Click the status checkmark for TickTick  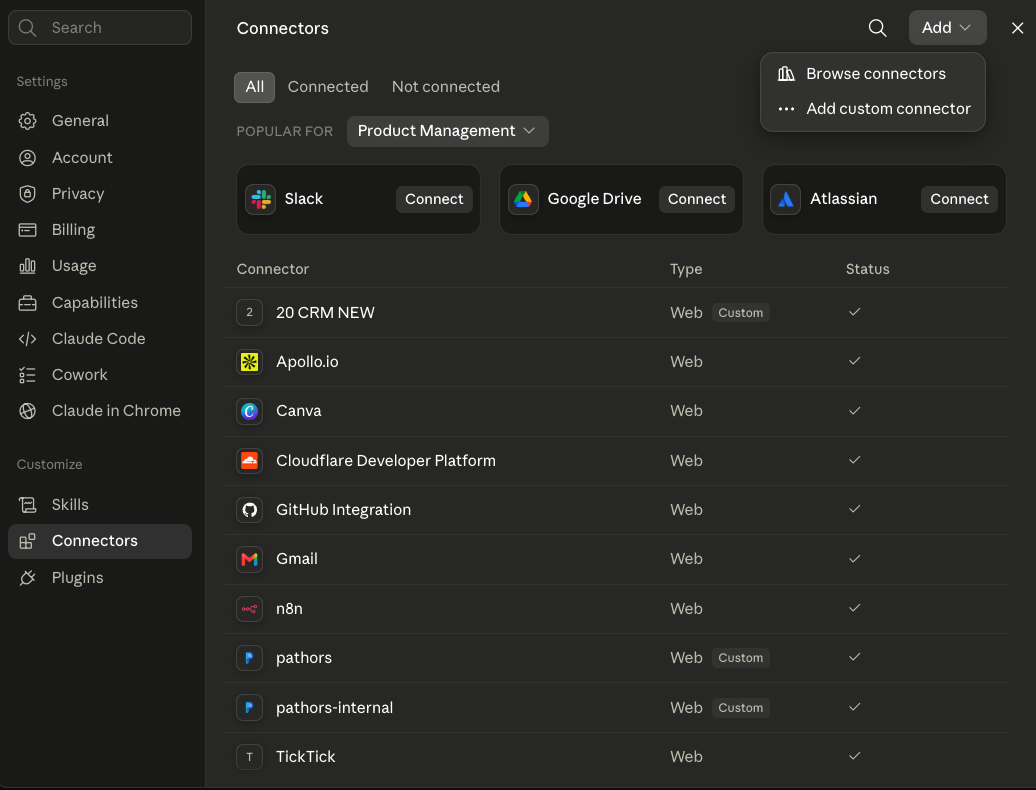pos(854,756)
